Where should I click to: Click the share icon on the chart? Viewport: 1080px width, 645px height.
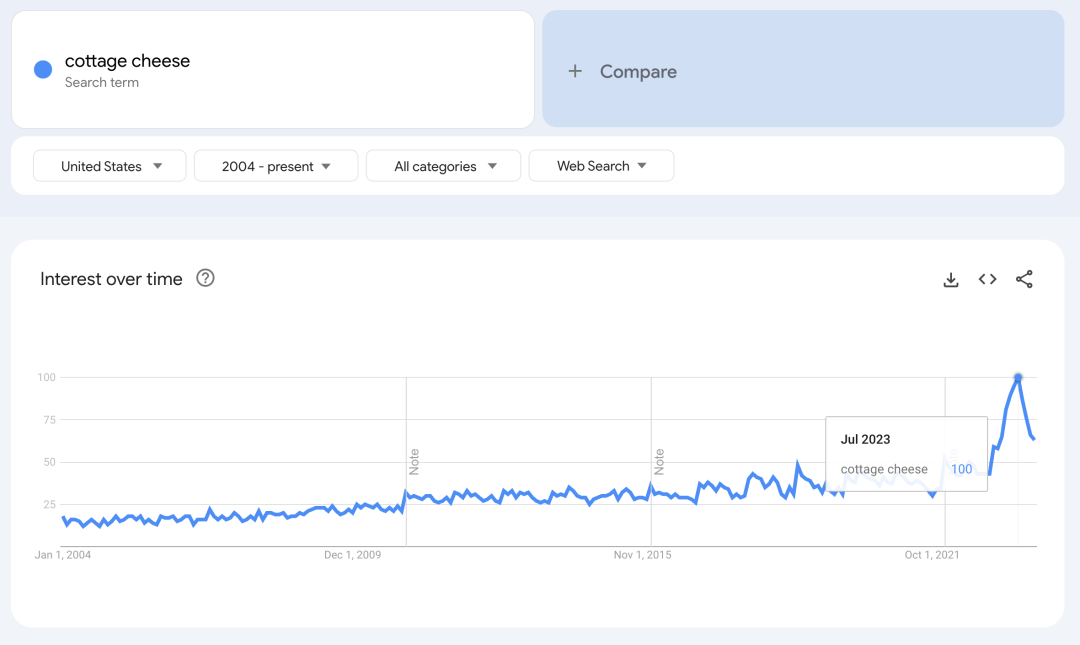[1024, 279]
